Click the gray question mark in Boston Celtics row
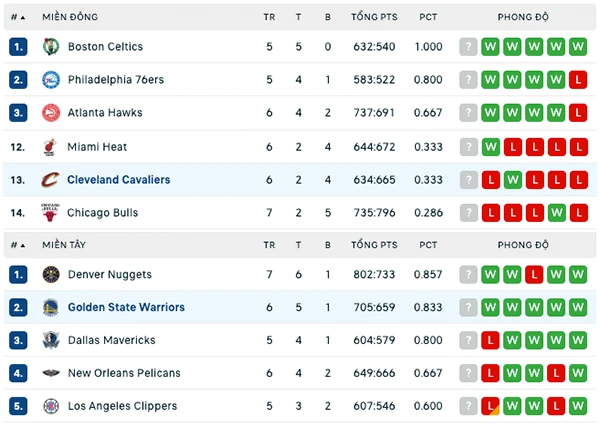 click(x=468, y=47)
